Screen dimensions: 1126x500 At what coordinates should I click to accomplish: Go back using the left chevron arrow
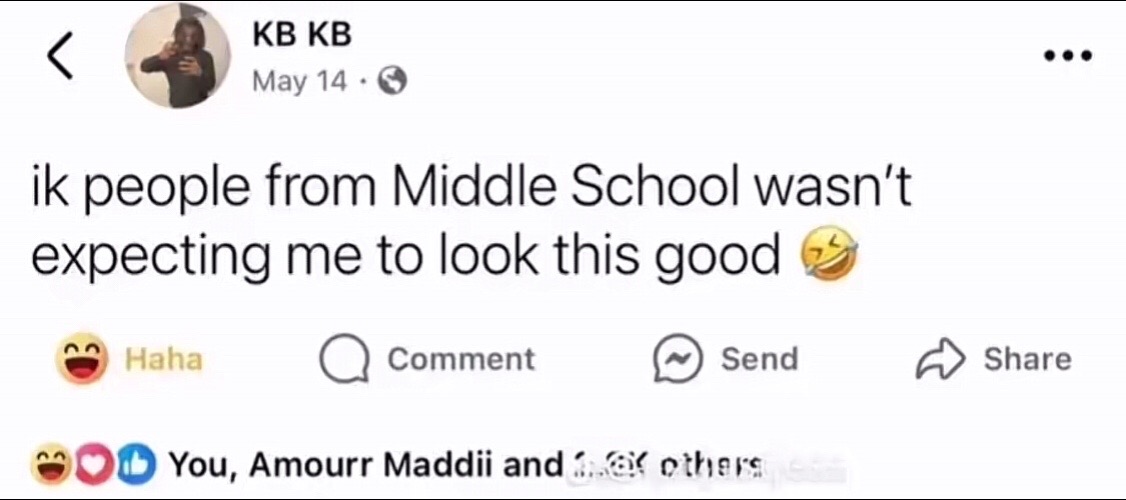(61, 57)
